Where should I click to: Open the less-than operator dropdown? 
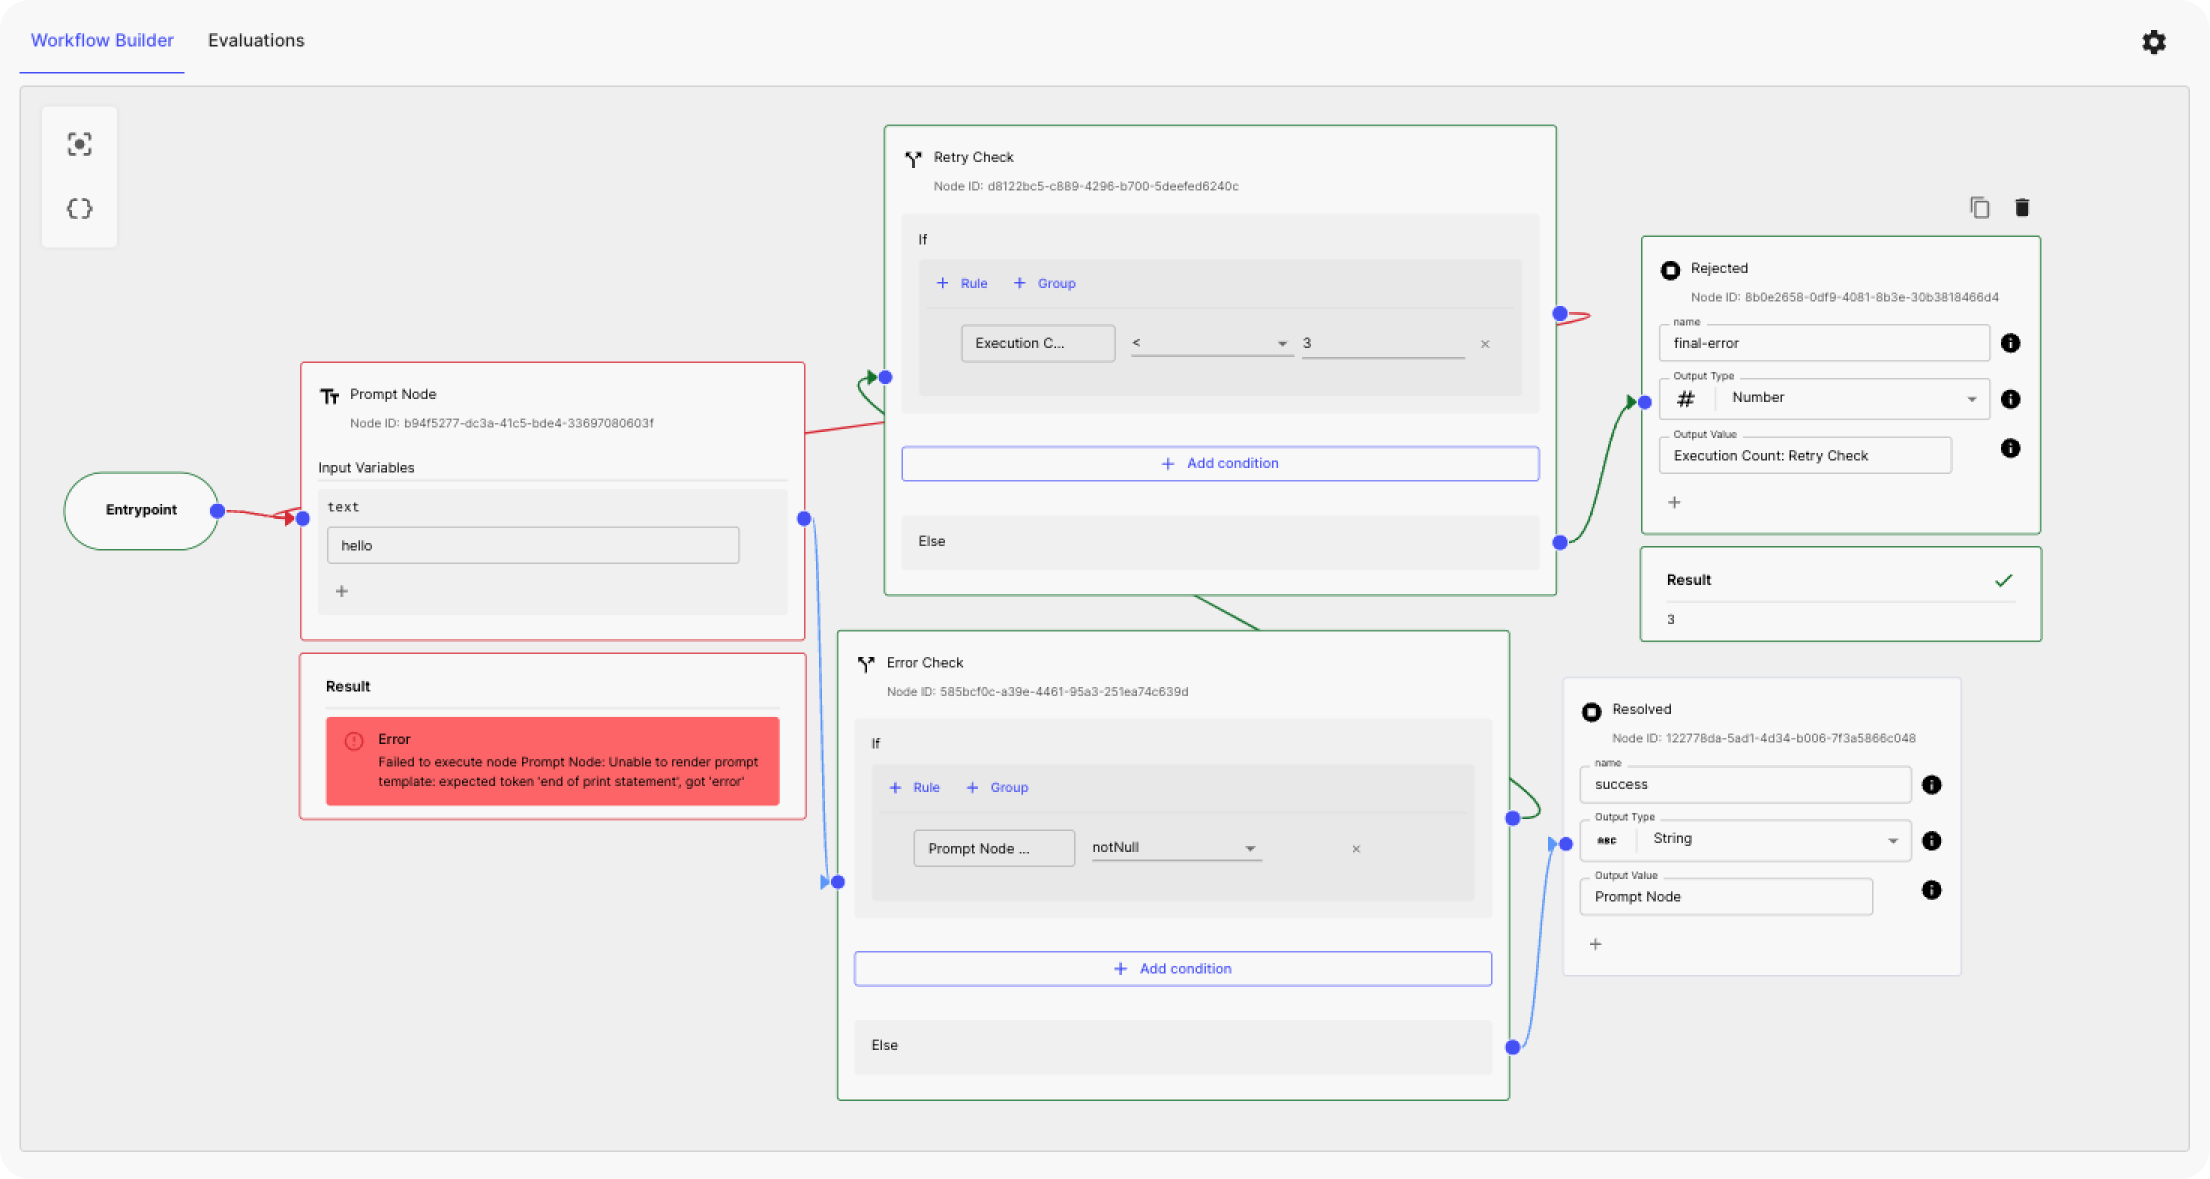click(1210, 343)
